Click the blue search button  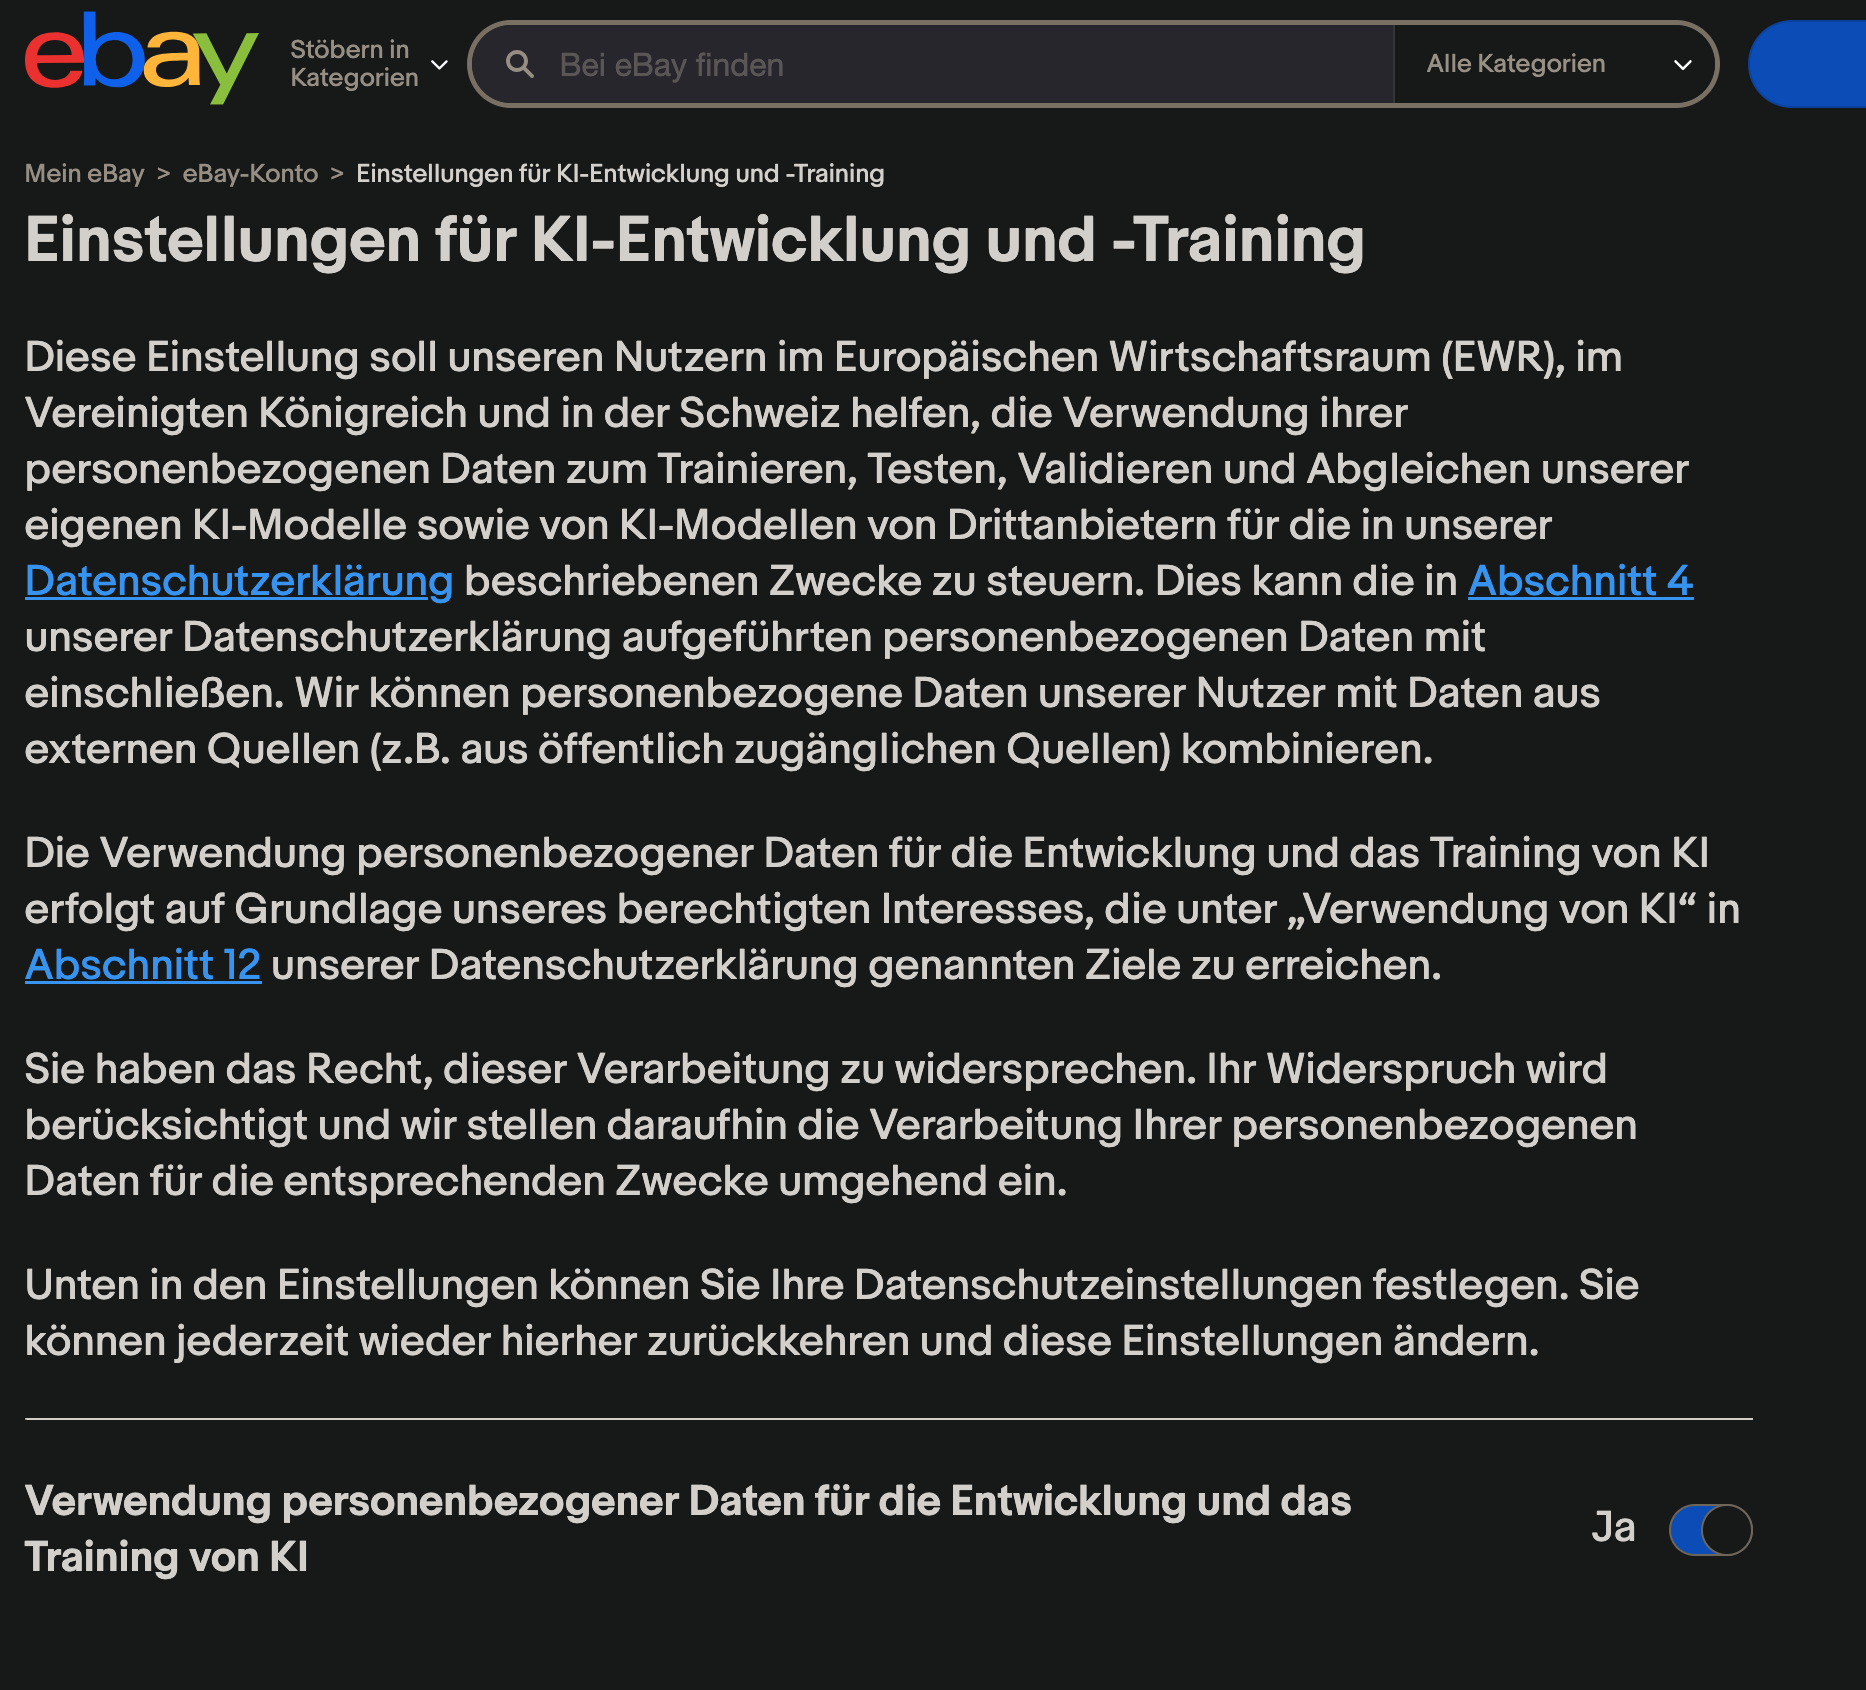click(1806, 64)
